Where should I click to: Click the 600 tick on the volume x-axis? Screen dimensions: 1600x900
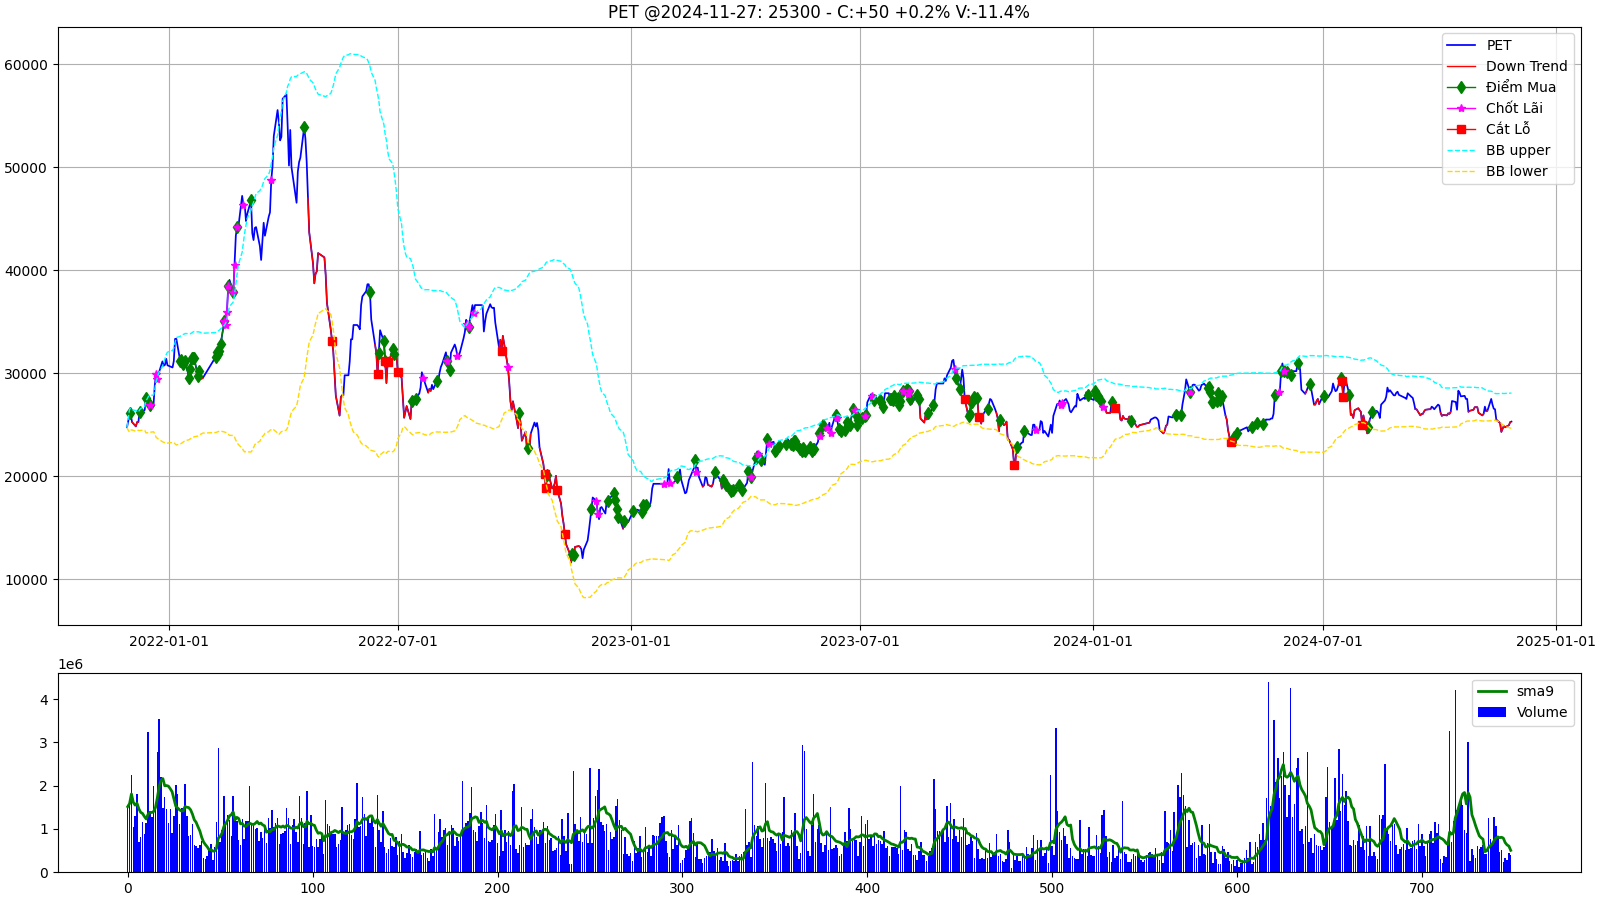[1237, 888]
